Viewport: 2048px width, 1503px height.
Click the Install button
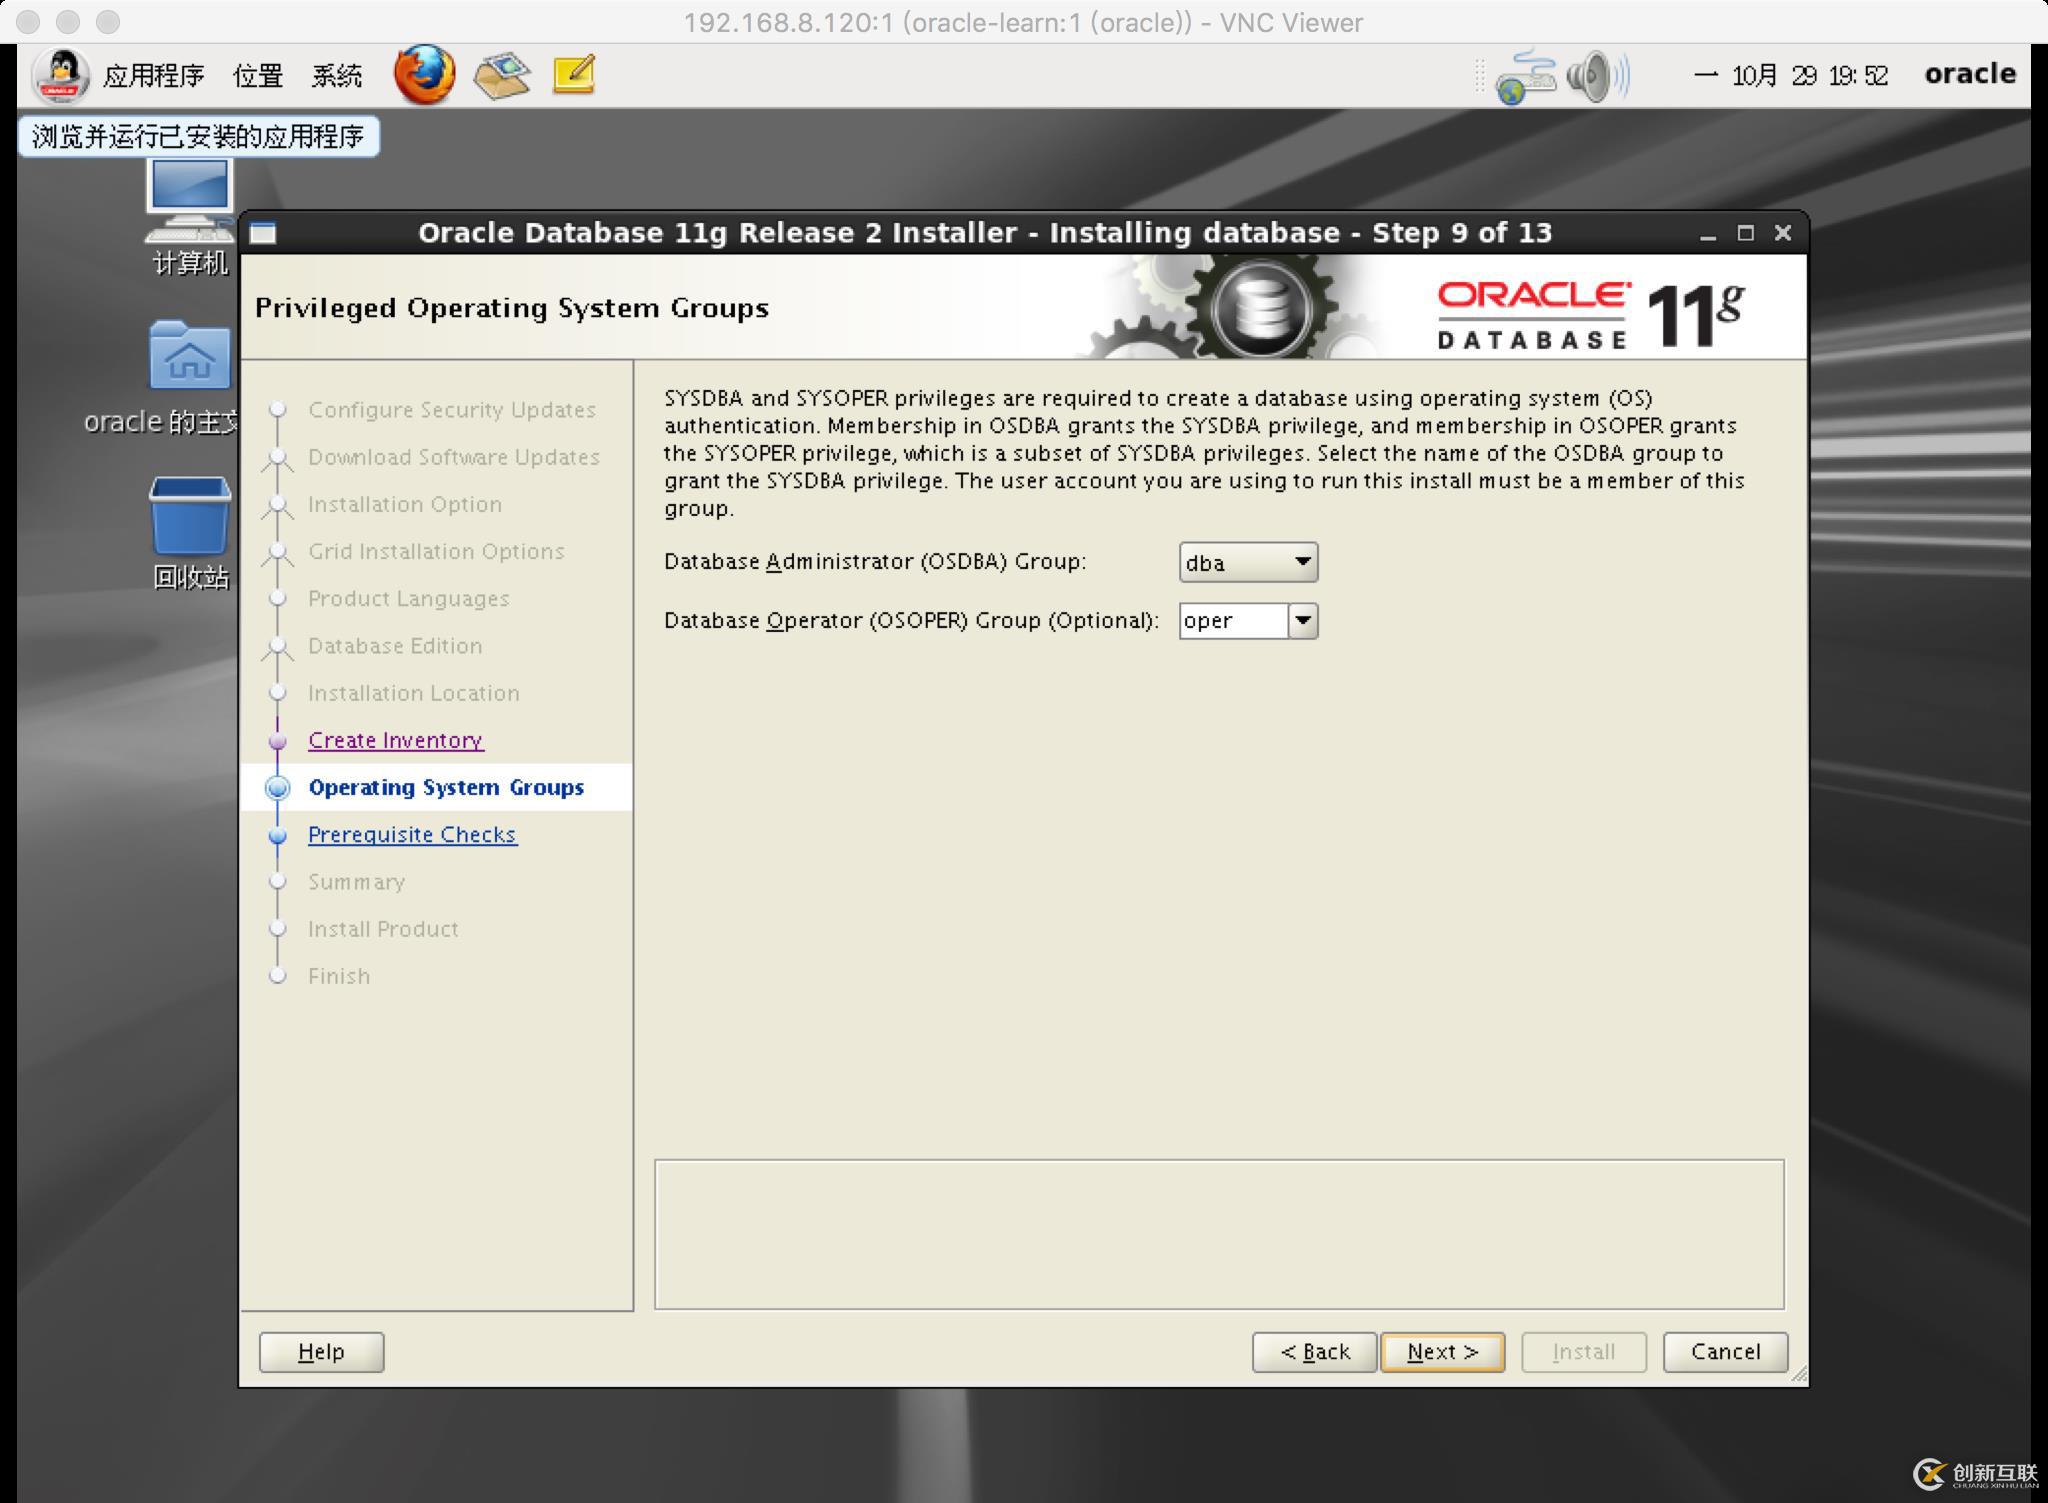[1584, 1352]
